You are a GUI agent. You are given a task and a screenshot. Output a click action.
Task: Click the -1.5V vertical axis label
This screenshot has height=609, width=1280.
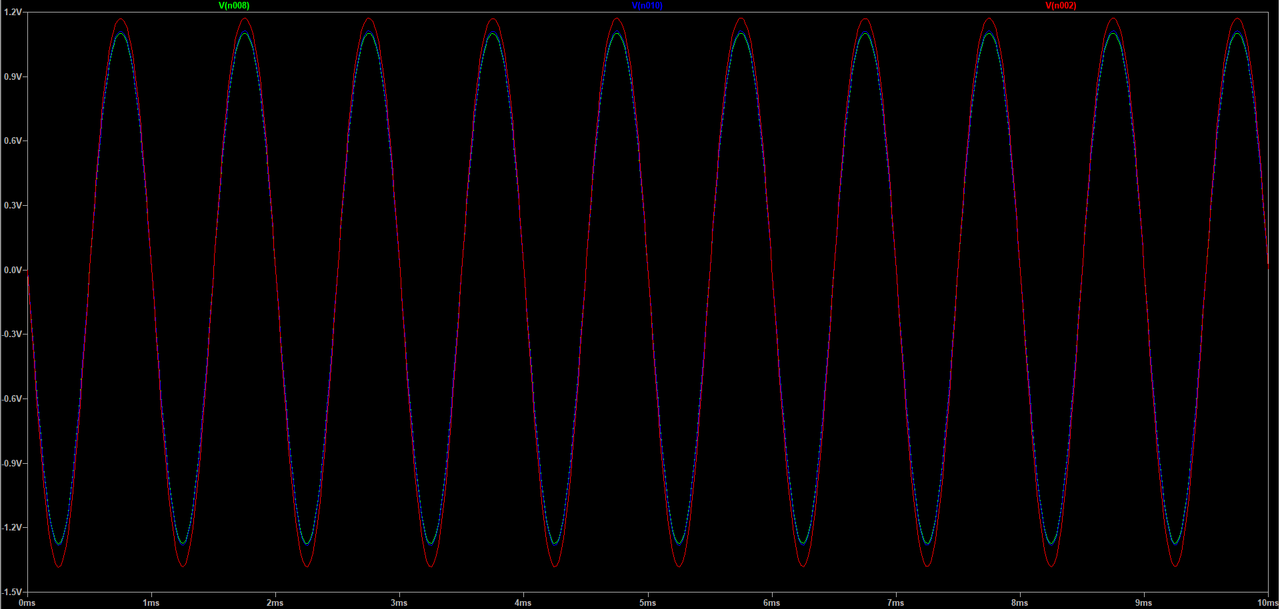tap(11, 592)
